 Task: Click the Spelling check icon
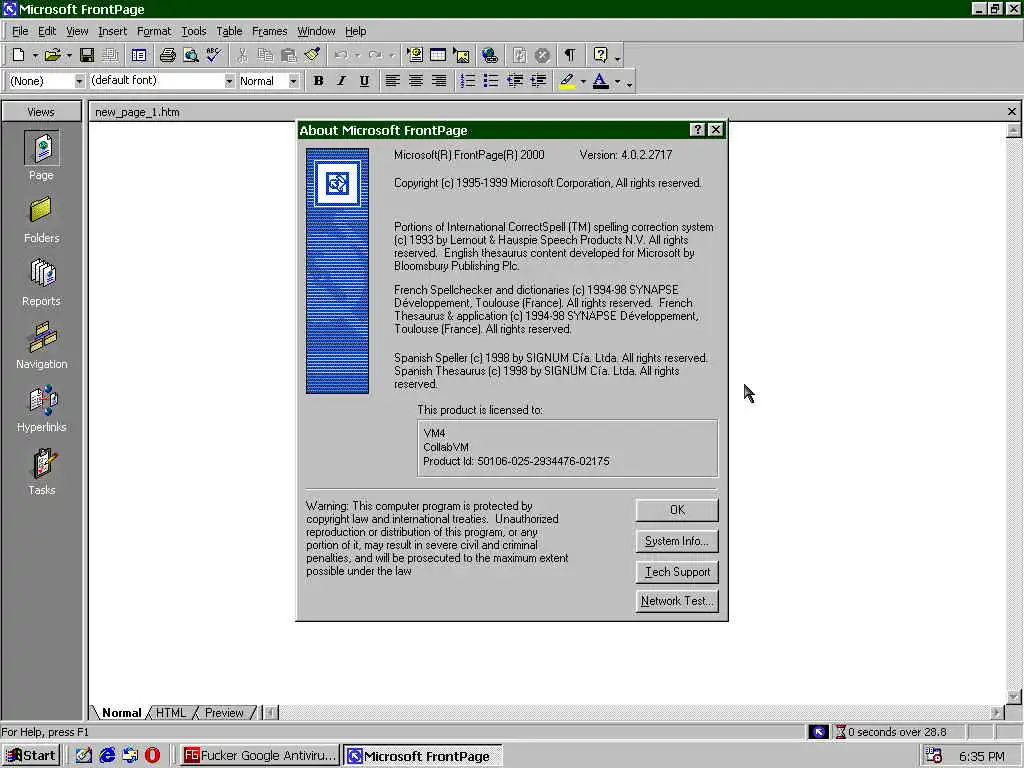point(214,56)
